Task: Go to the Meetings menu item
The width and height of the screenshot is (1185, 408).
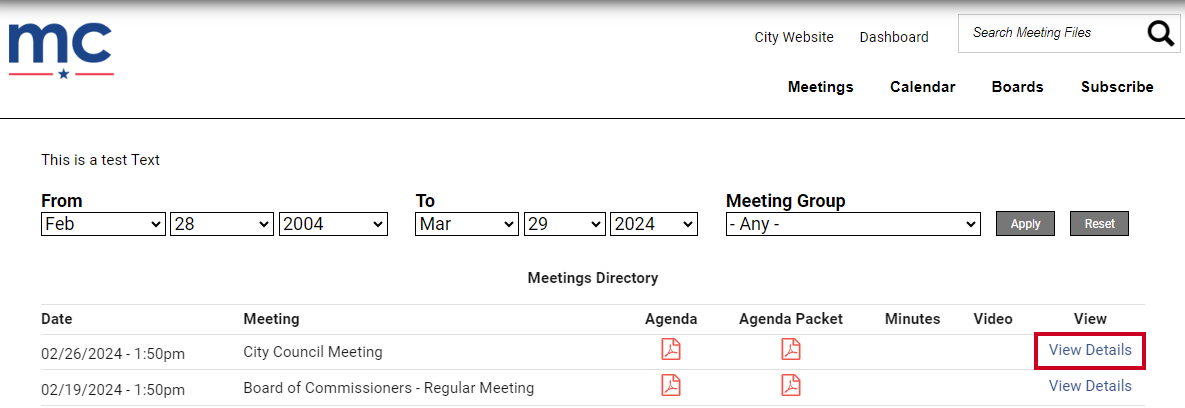Action: [821, 87]
